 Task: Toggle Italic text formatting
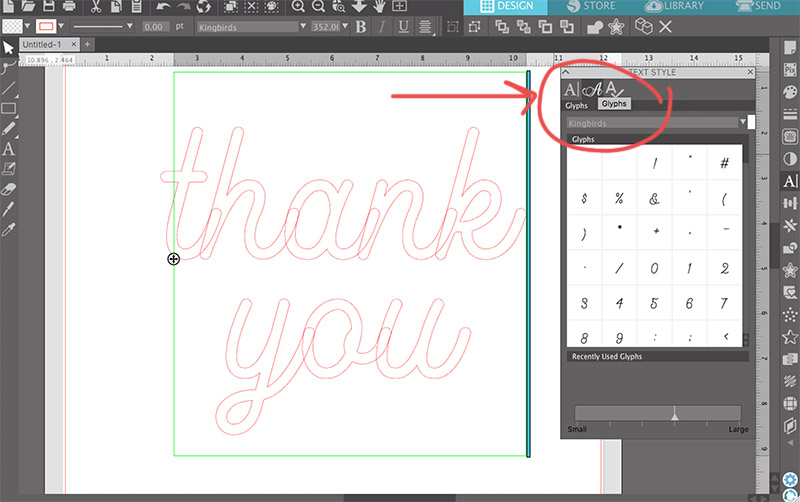[382, 27]
